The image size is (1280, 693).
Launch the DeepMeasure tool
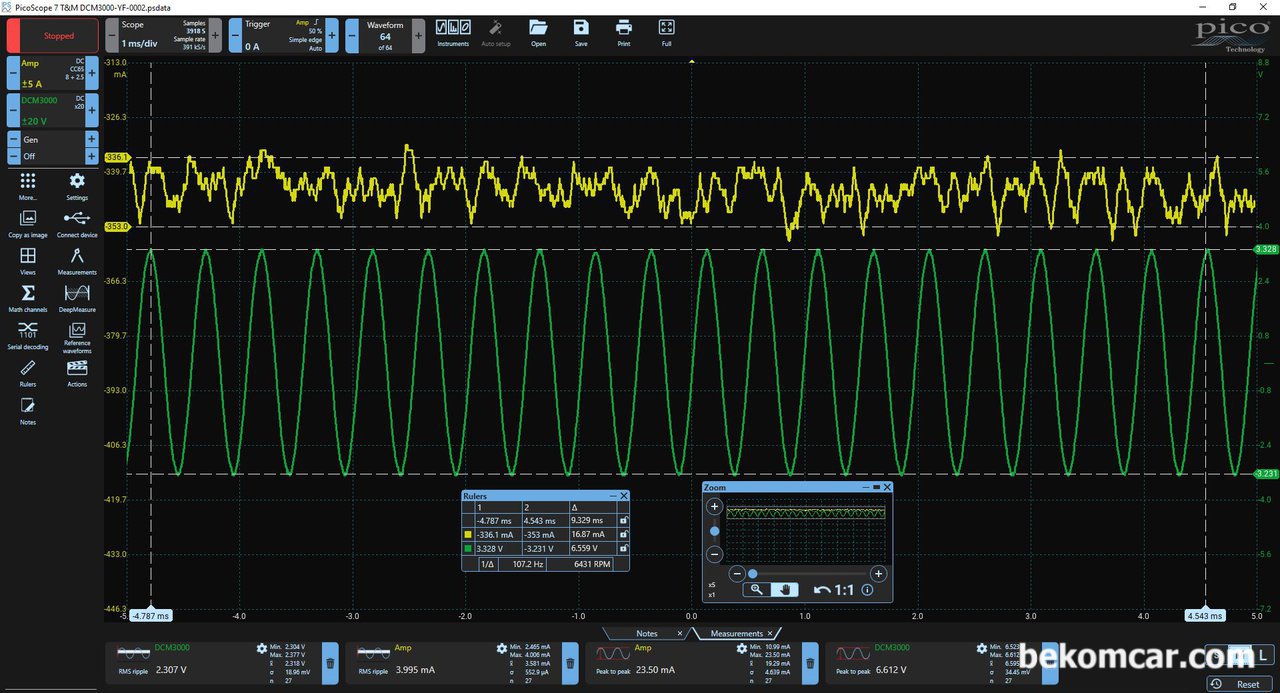coord(77,297)
